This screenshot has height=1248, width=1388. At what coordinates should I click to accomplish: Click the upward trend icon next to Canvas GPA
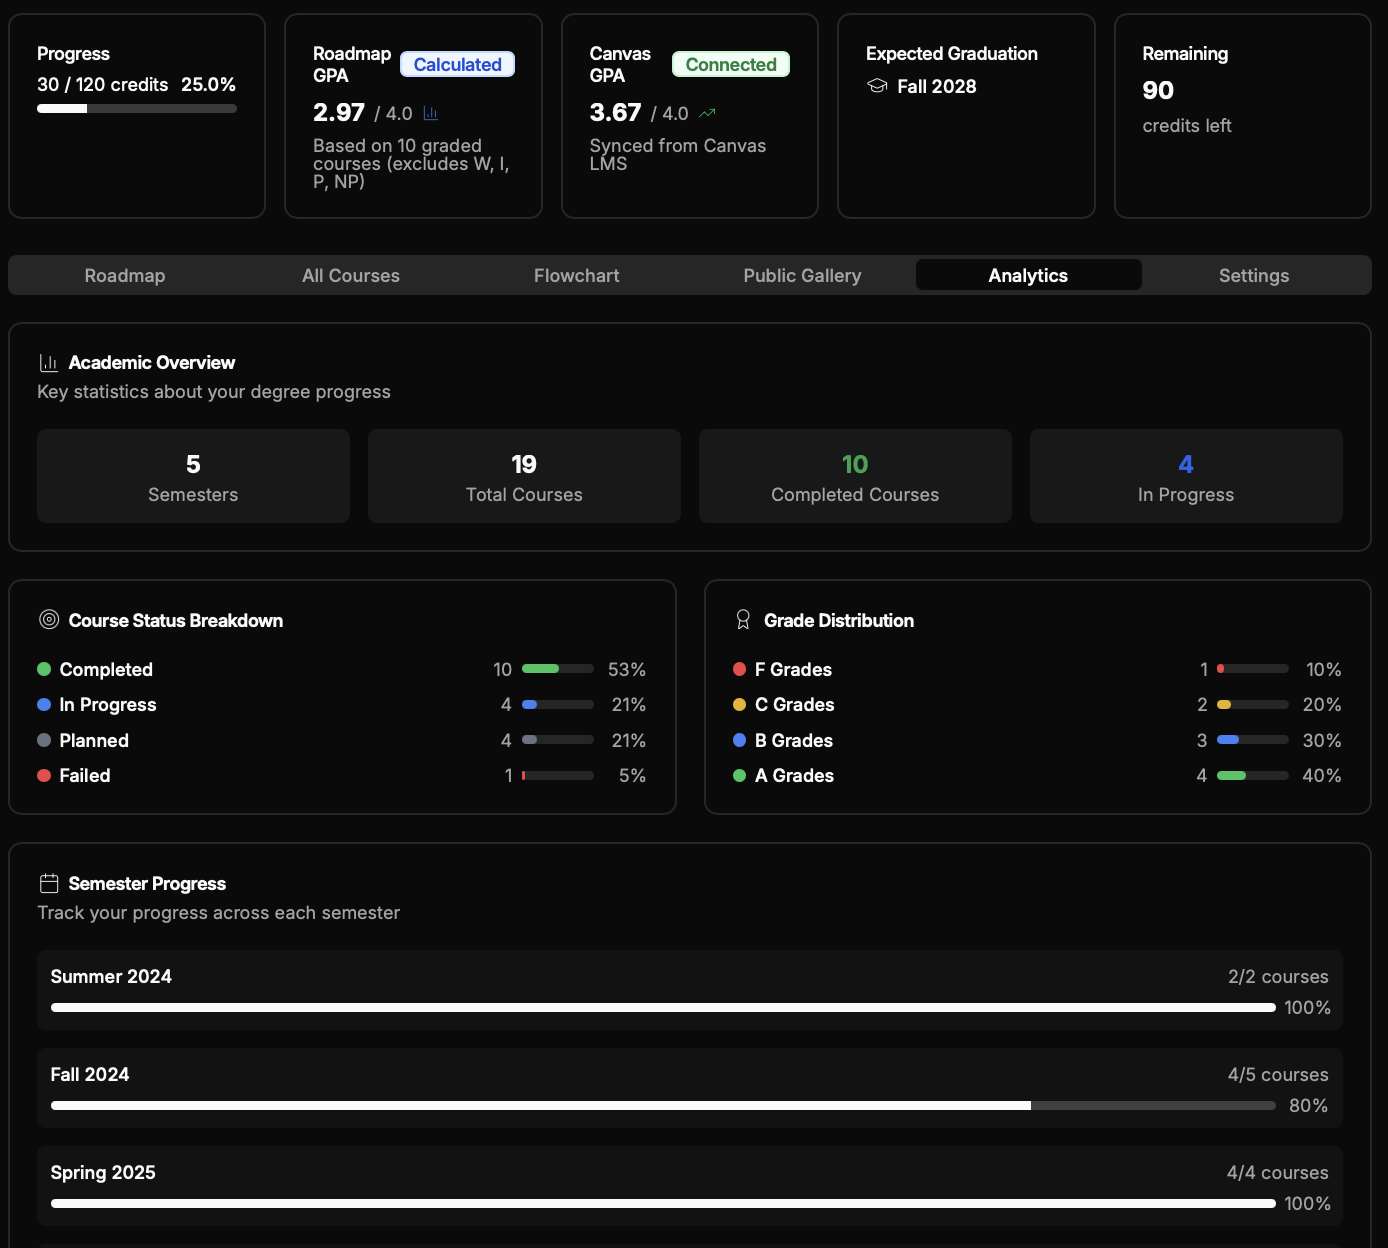(x=707, y=113)
